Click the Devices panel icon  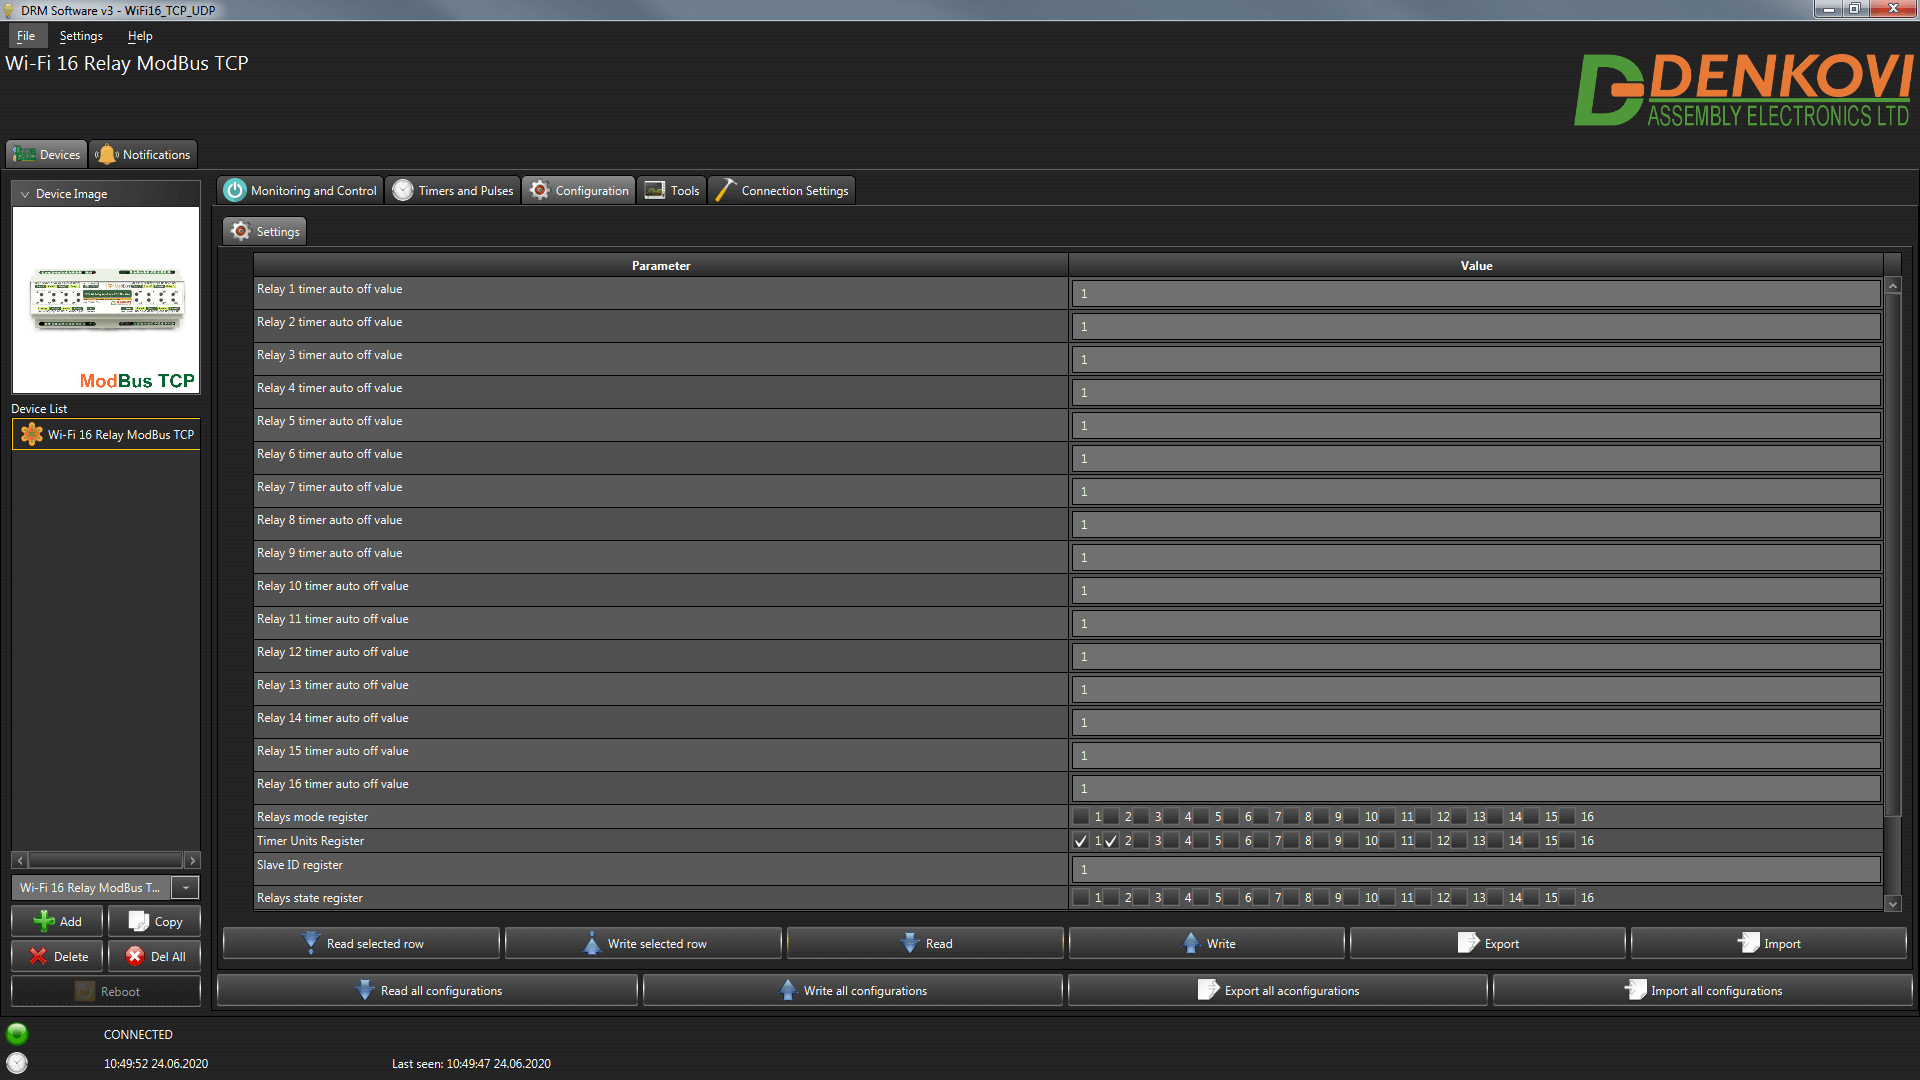(47, 154)
